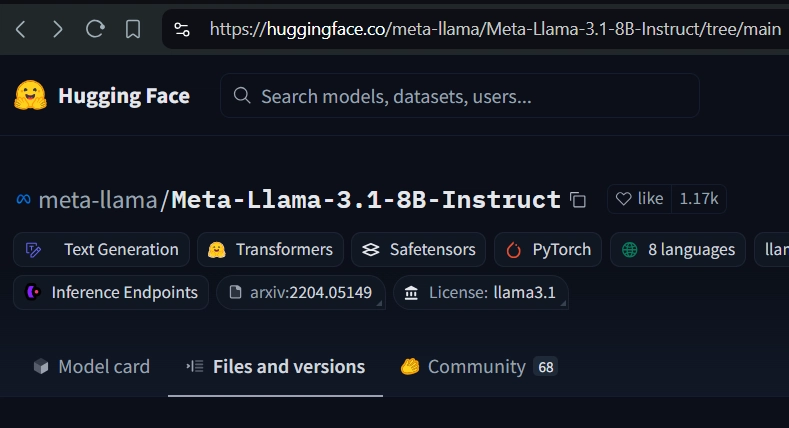Click the Safetensors stacked layers icon
Image resolution: width=789 pixels, height=428 pixels.
[x=371, y=249]
